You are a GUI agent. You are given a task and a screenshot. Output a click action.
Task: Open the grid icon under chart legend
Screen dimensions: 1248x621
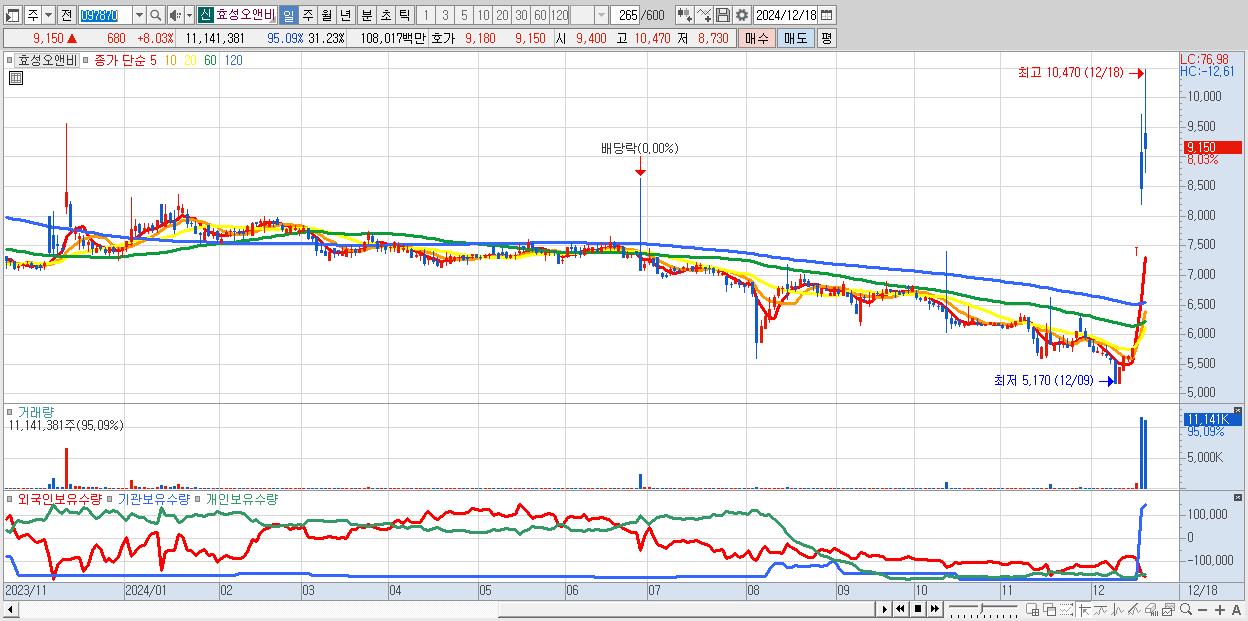point(15,79)
